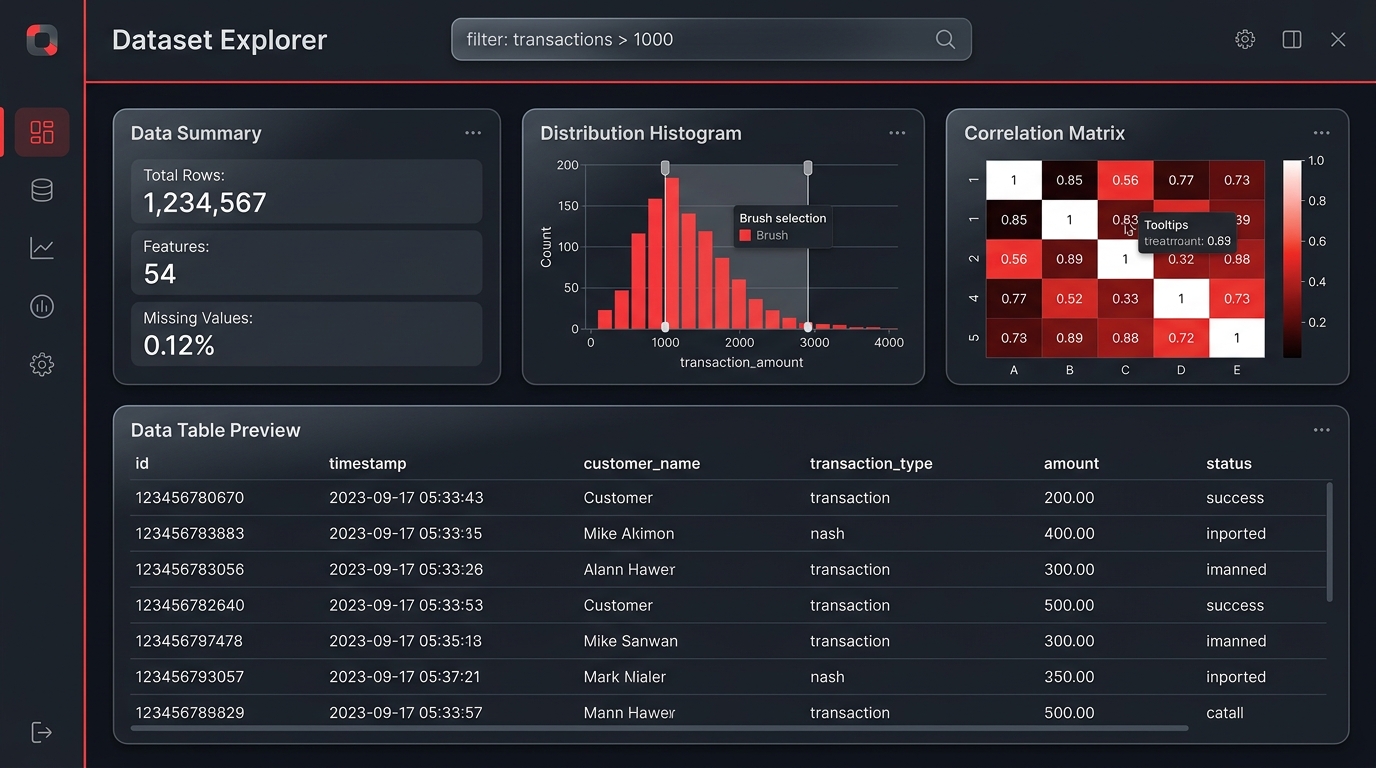The height and width of the screenshot is (768, 1376).
Task: Click the Missing Values figure 0.12%
Action: [x=179, y=346]
